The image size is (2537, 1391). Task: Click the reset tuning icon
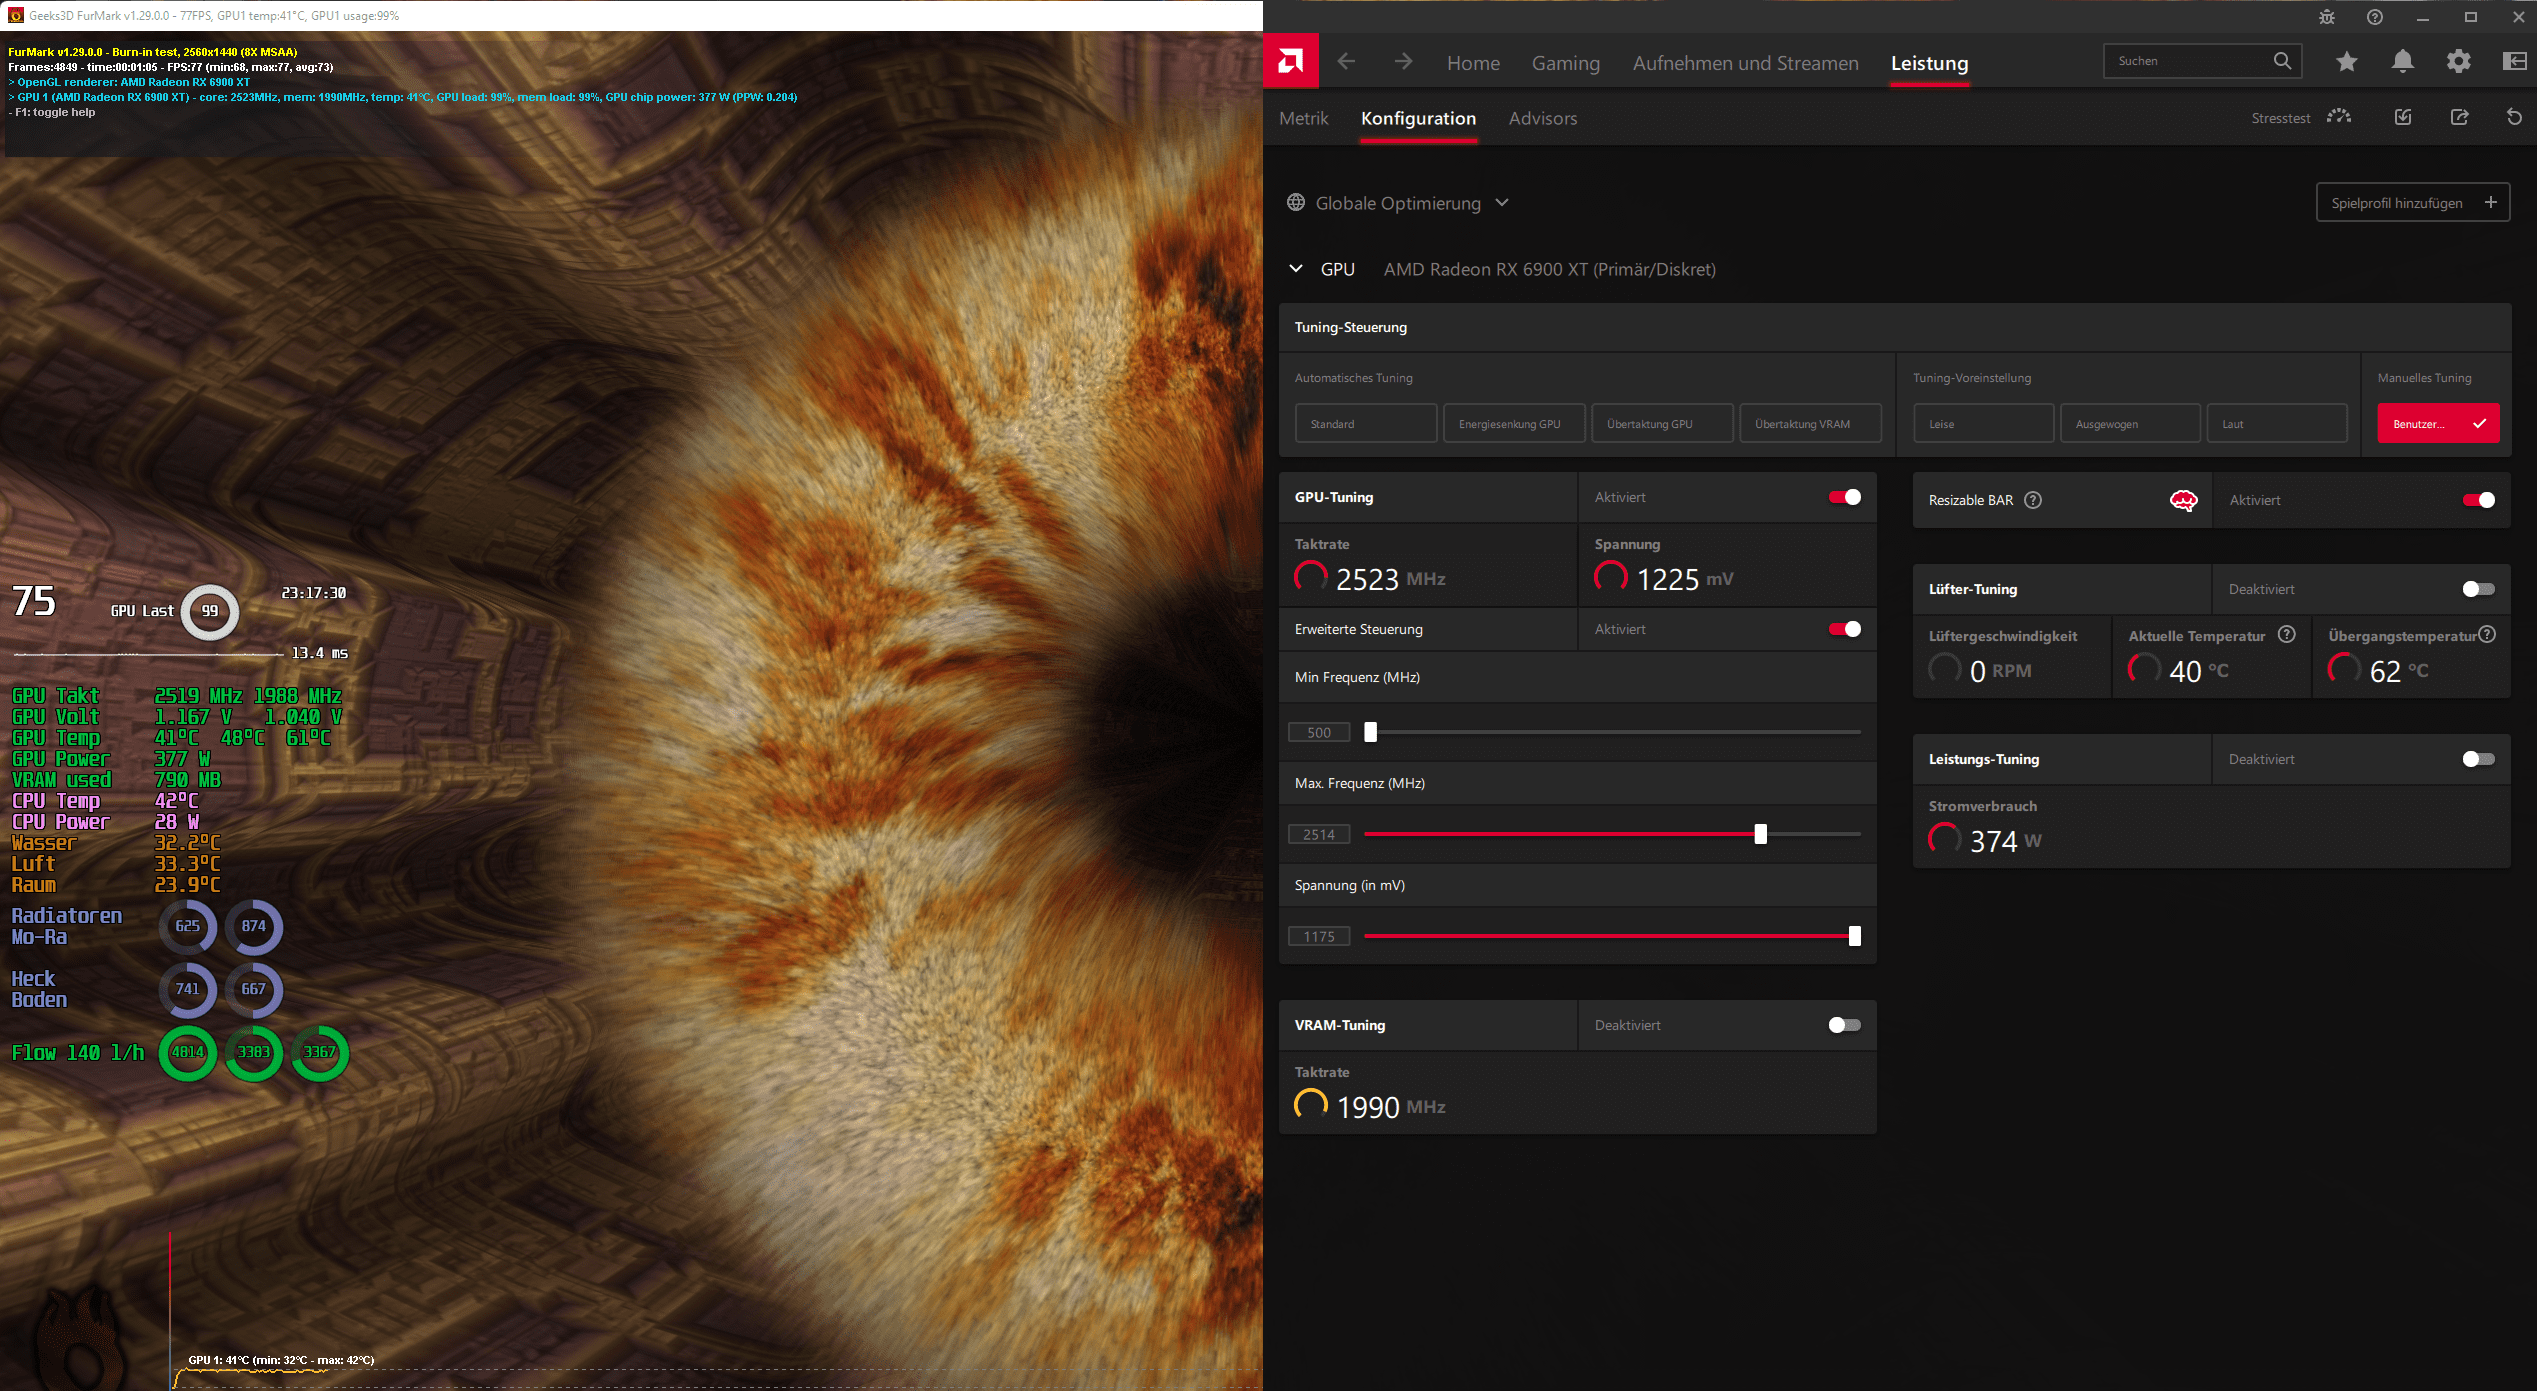tap(2514, 117)
